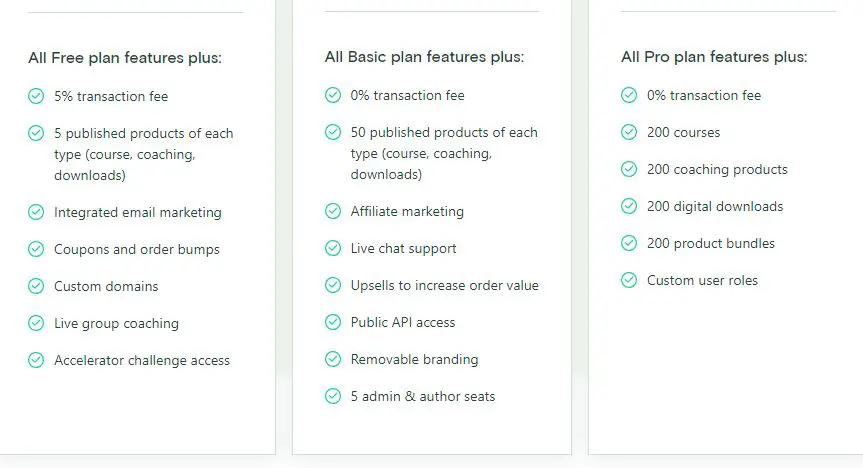Screen dimensions: 863x468
Task: Click checkmark icon beside 200 courses
Action: (629, 132)
